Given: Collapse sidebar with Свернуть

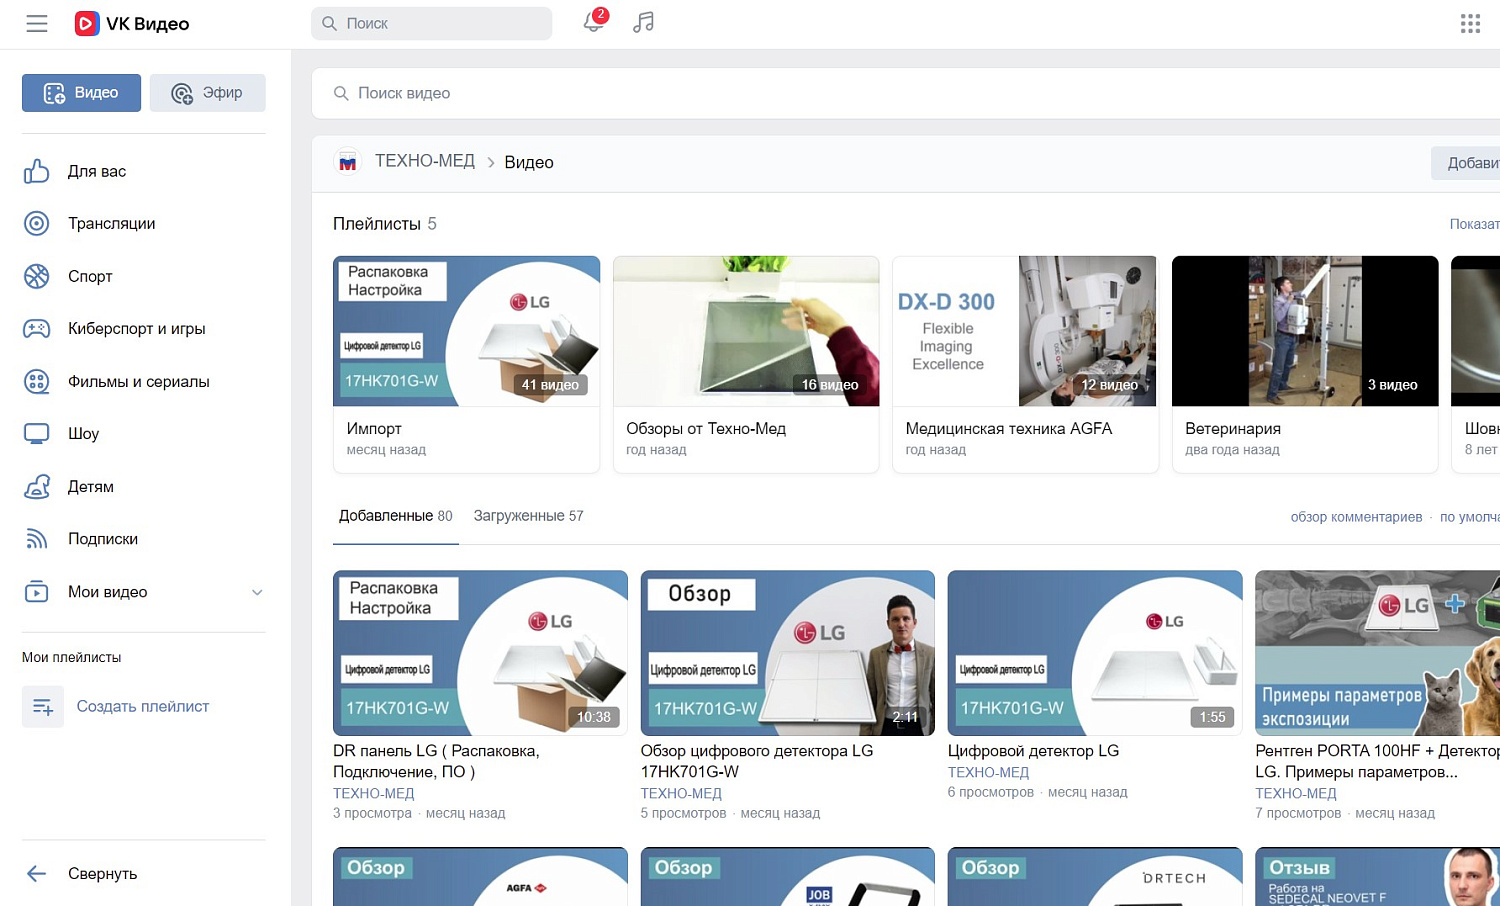Looking at the screenshot, I should [82, 873].
